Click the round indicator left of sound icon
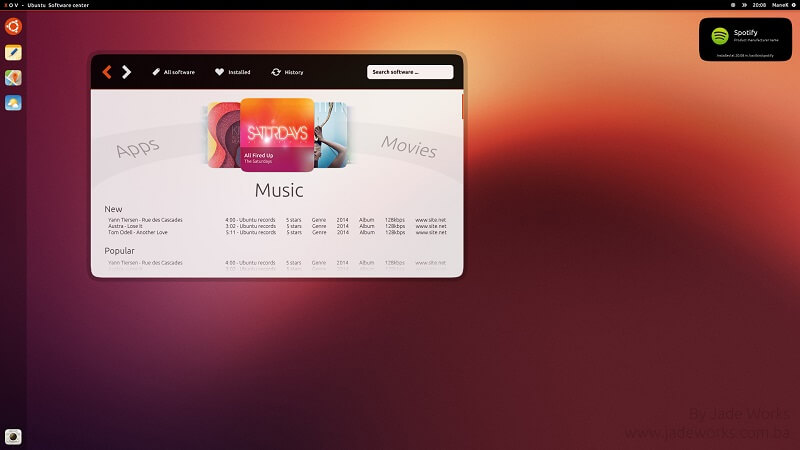Screen dimensions: 800x450 point(733,5)
